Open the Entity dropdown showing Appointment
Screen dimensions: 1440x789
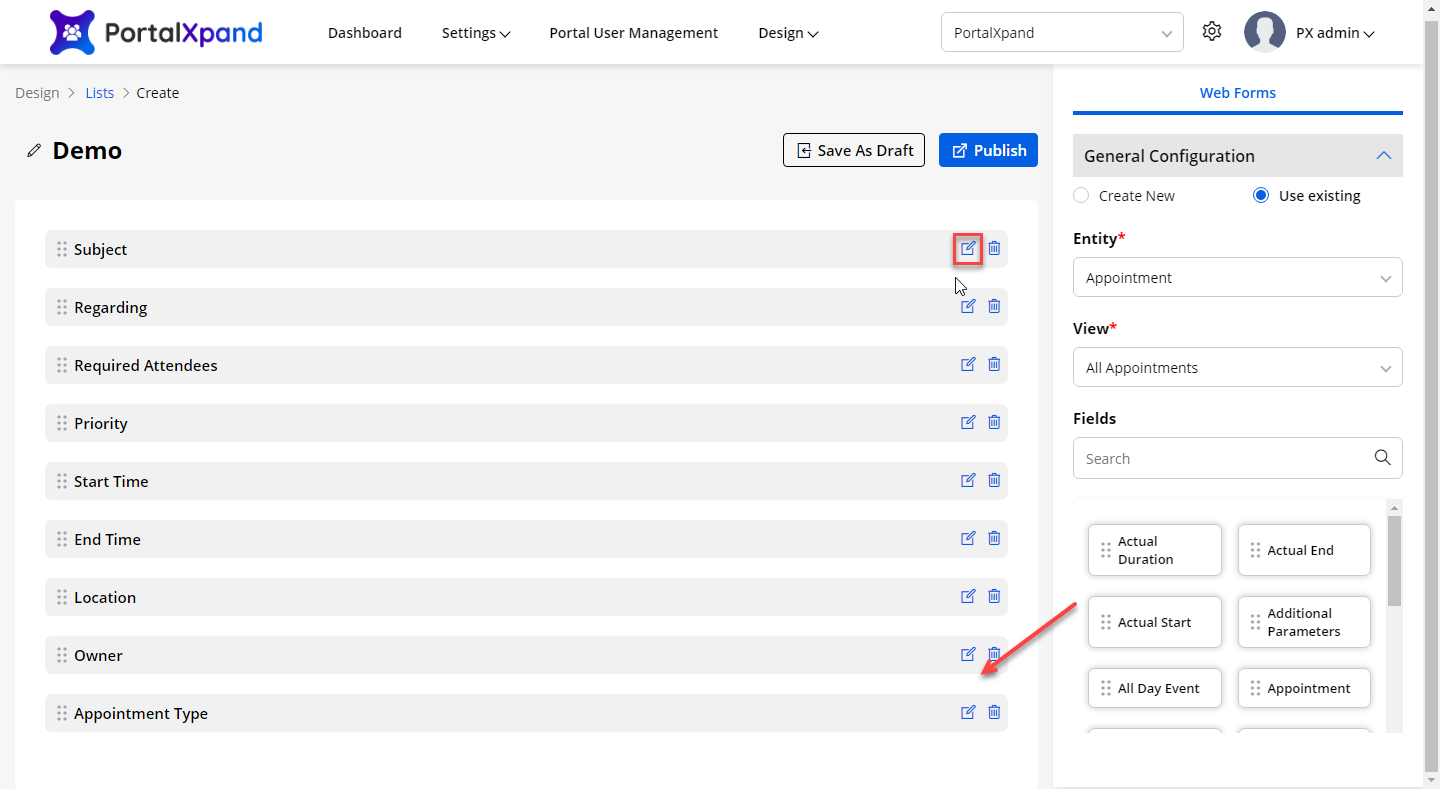coord(1237,278)
